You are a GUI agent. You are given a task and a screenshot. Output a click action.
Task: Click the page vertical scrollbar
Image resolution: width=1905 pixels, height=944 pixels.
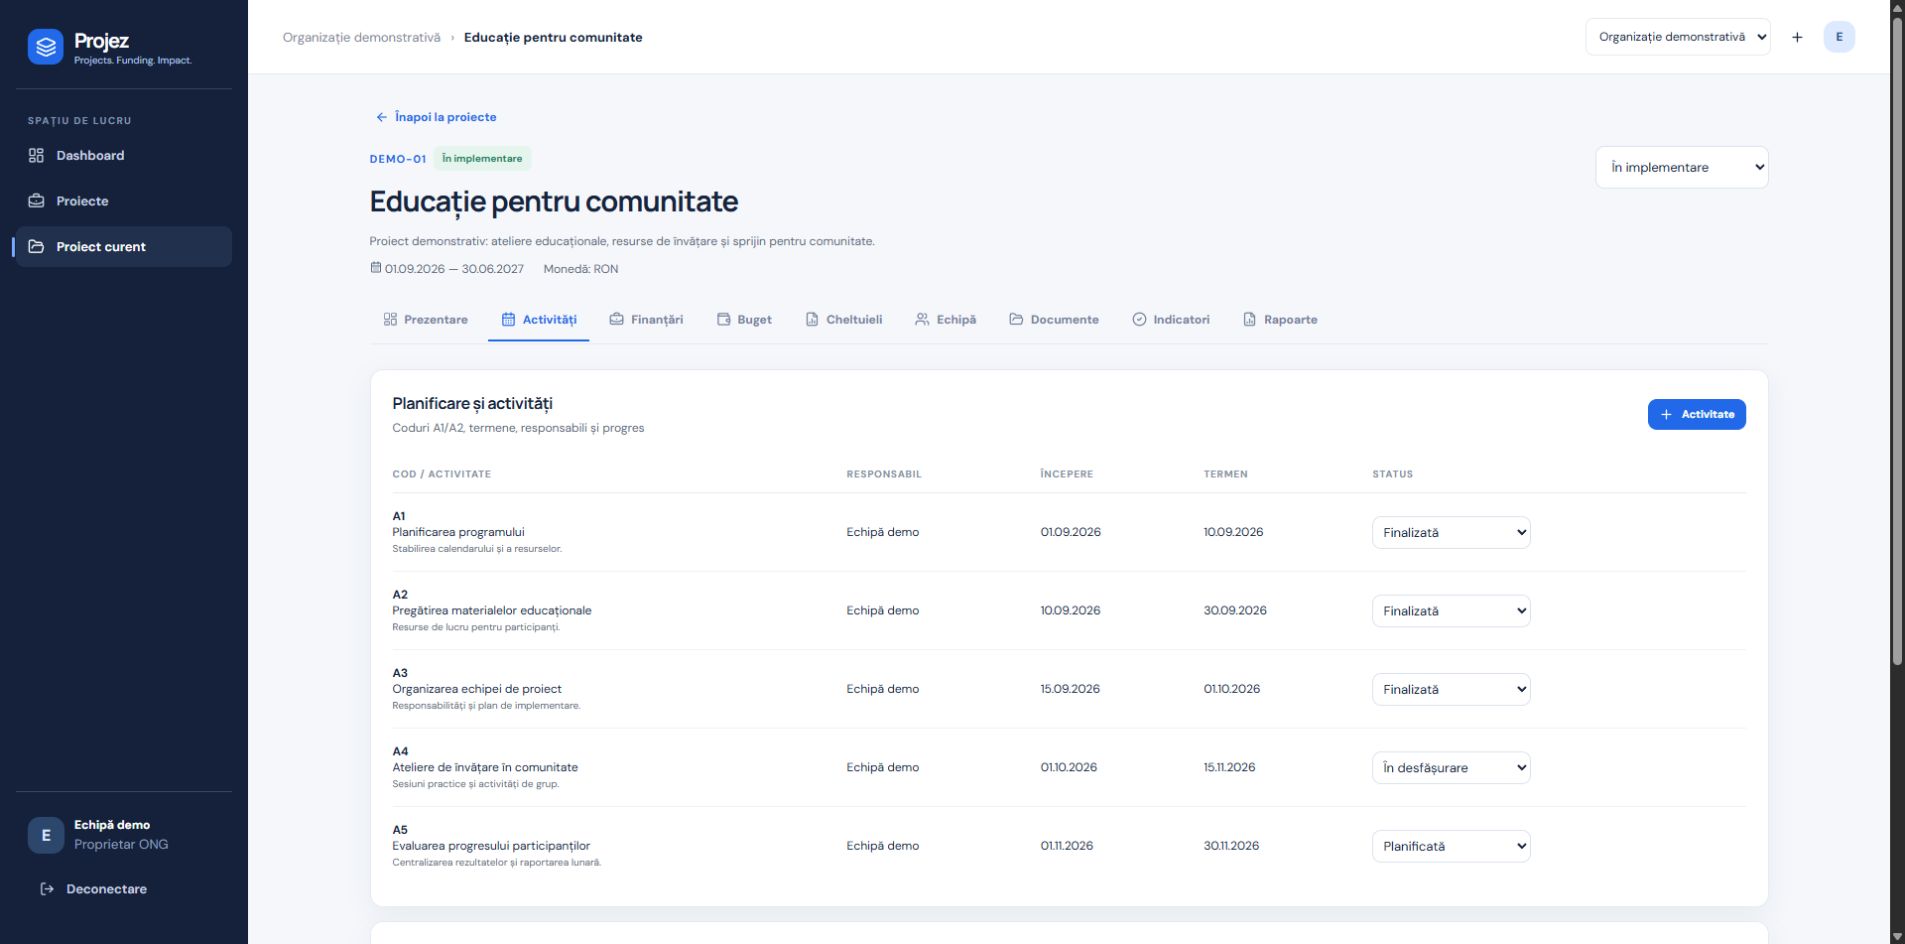coord(1897,340)
